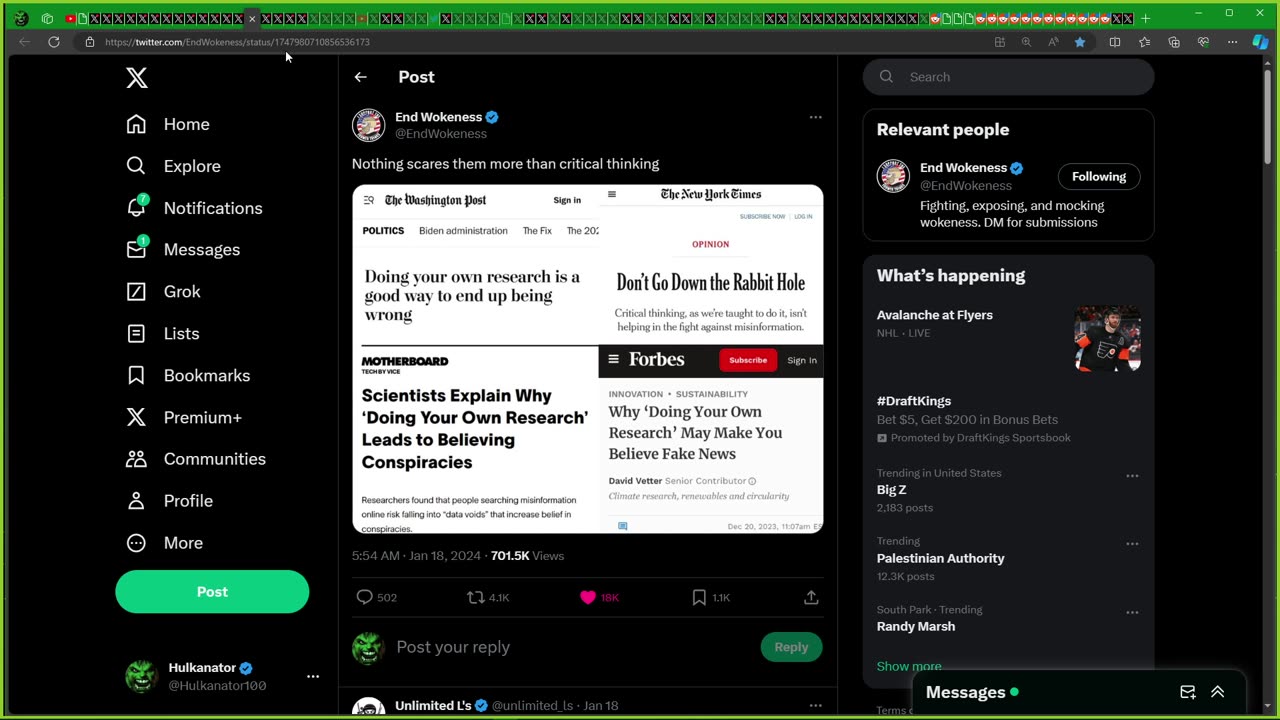Expand the Messages drawer
The width and height of the screenshot is (1280, 720).
1218,692
